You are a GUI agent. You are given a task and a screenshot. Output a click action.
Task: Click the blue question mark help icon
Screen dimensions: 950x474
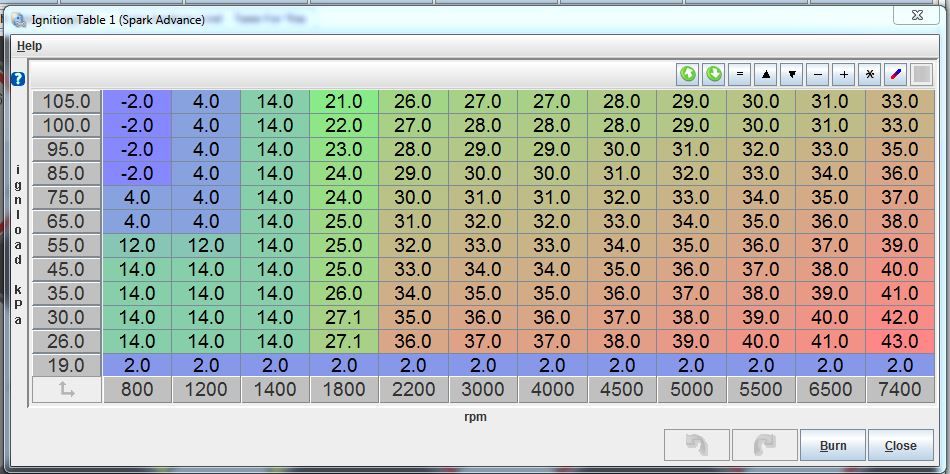pos(18,79)
